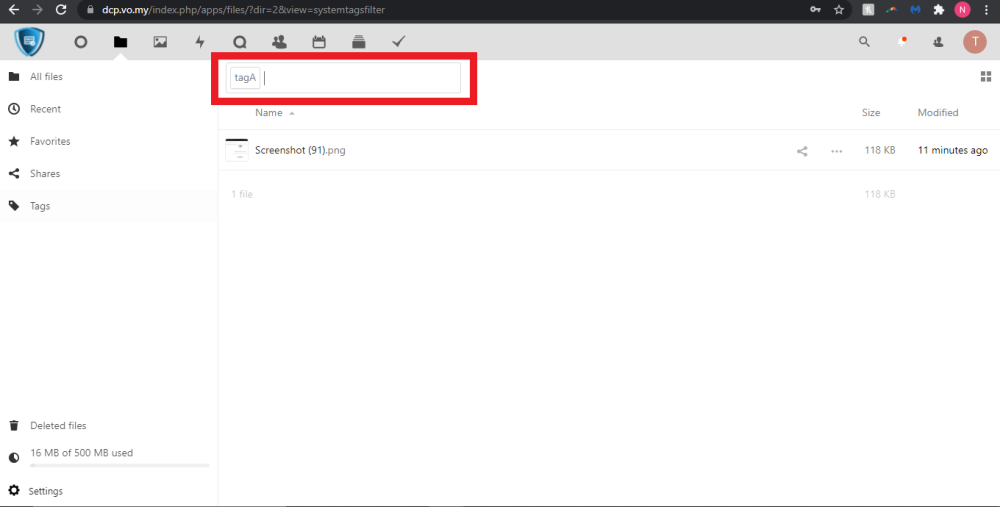The width and height of the screenshot is (1000, 507).
Task: Open the notifications bell
Action: pos(902,42)
